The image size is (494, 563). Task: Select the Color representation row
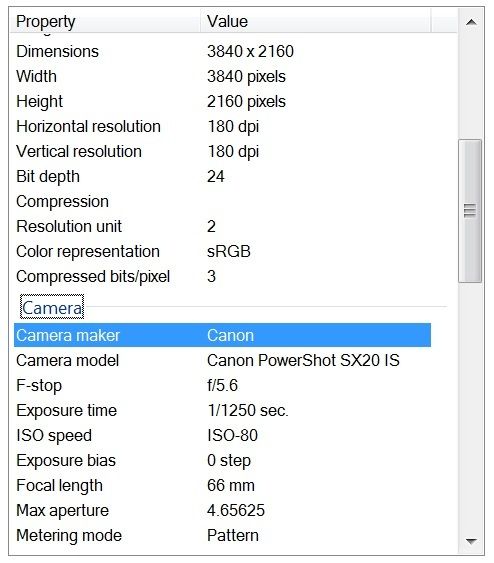tap(222, 251)
